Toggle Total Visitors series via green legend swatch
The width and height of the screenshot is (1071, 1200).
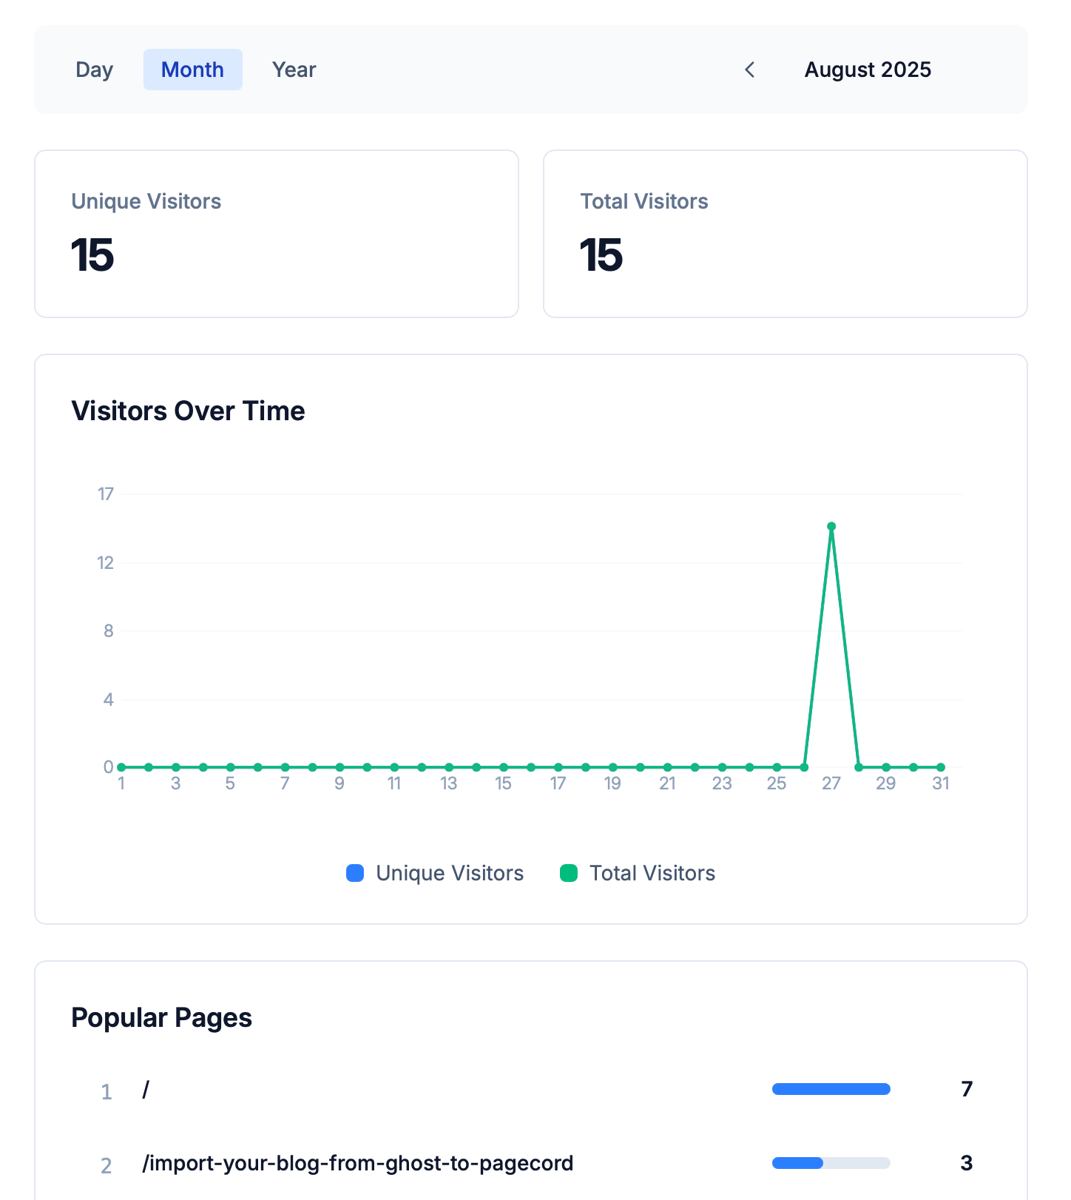[569, 873]
